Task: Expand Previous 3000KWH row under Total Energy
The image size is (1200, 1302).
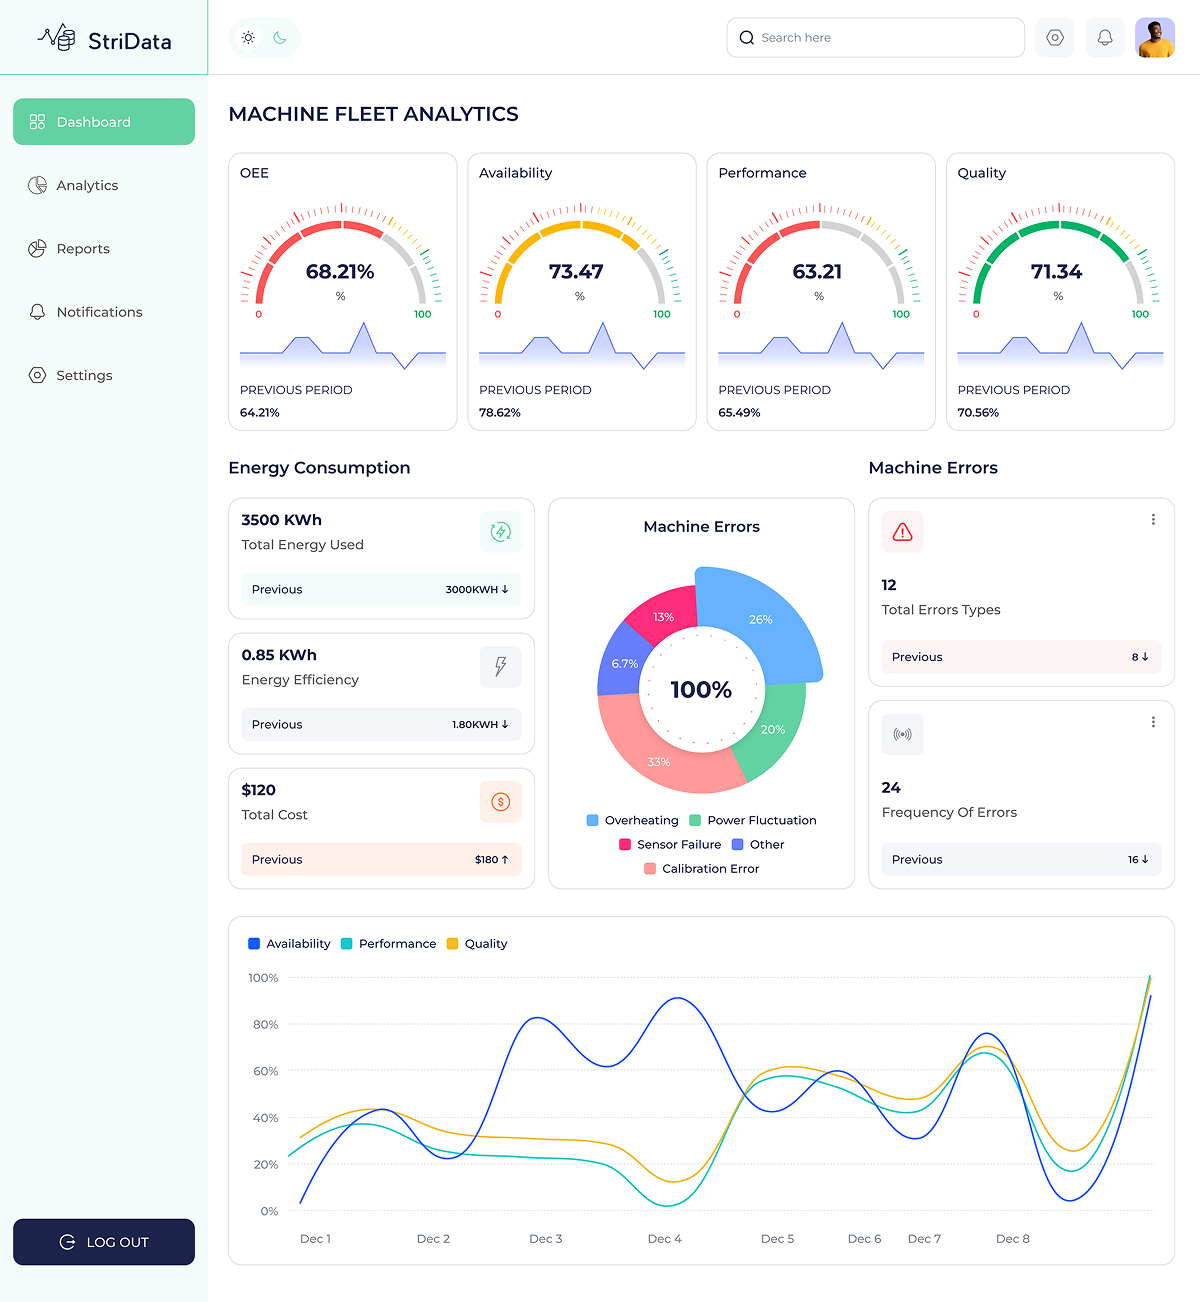Action: click(x=380, y=590)
